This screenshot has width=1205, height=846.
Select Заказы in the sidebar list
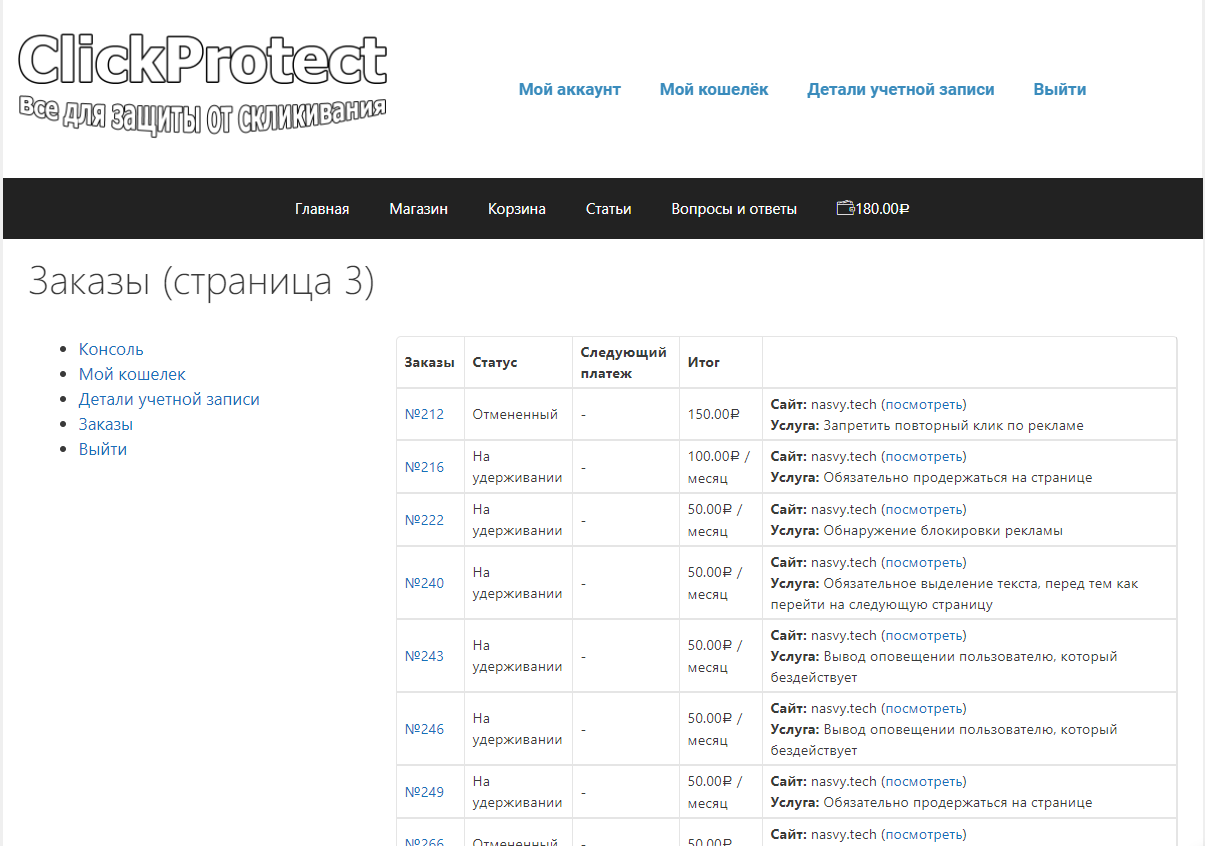(x=105, y=423)
